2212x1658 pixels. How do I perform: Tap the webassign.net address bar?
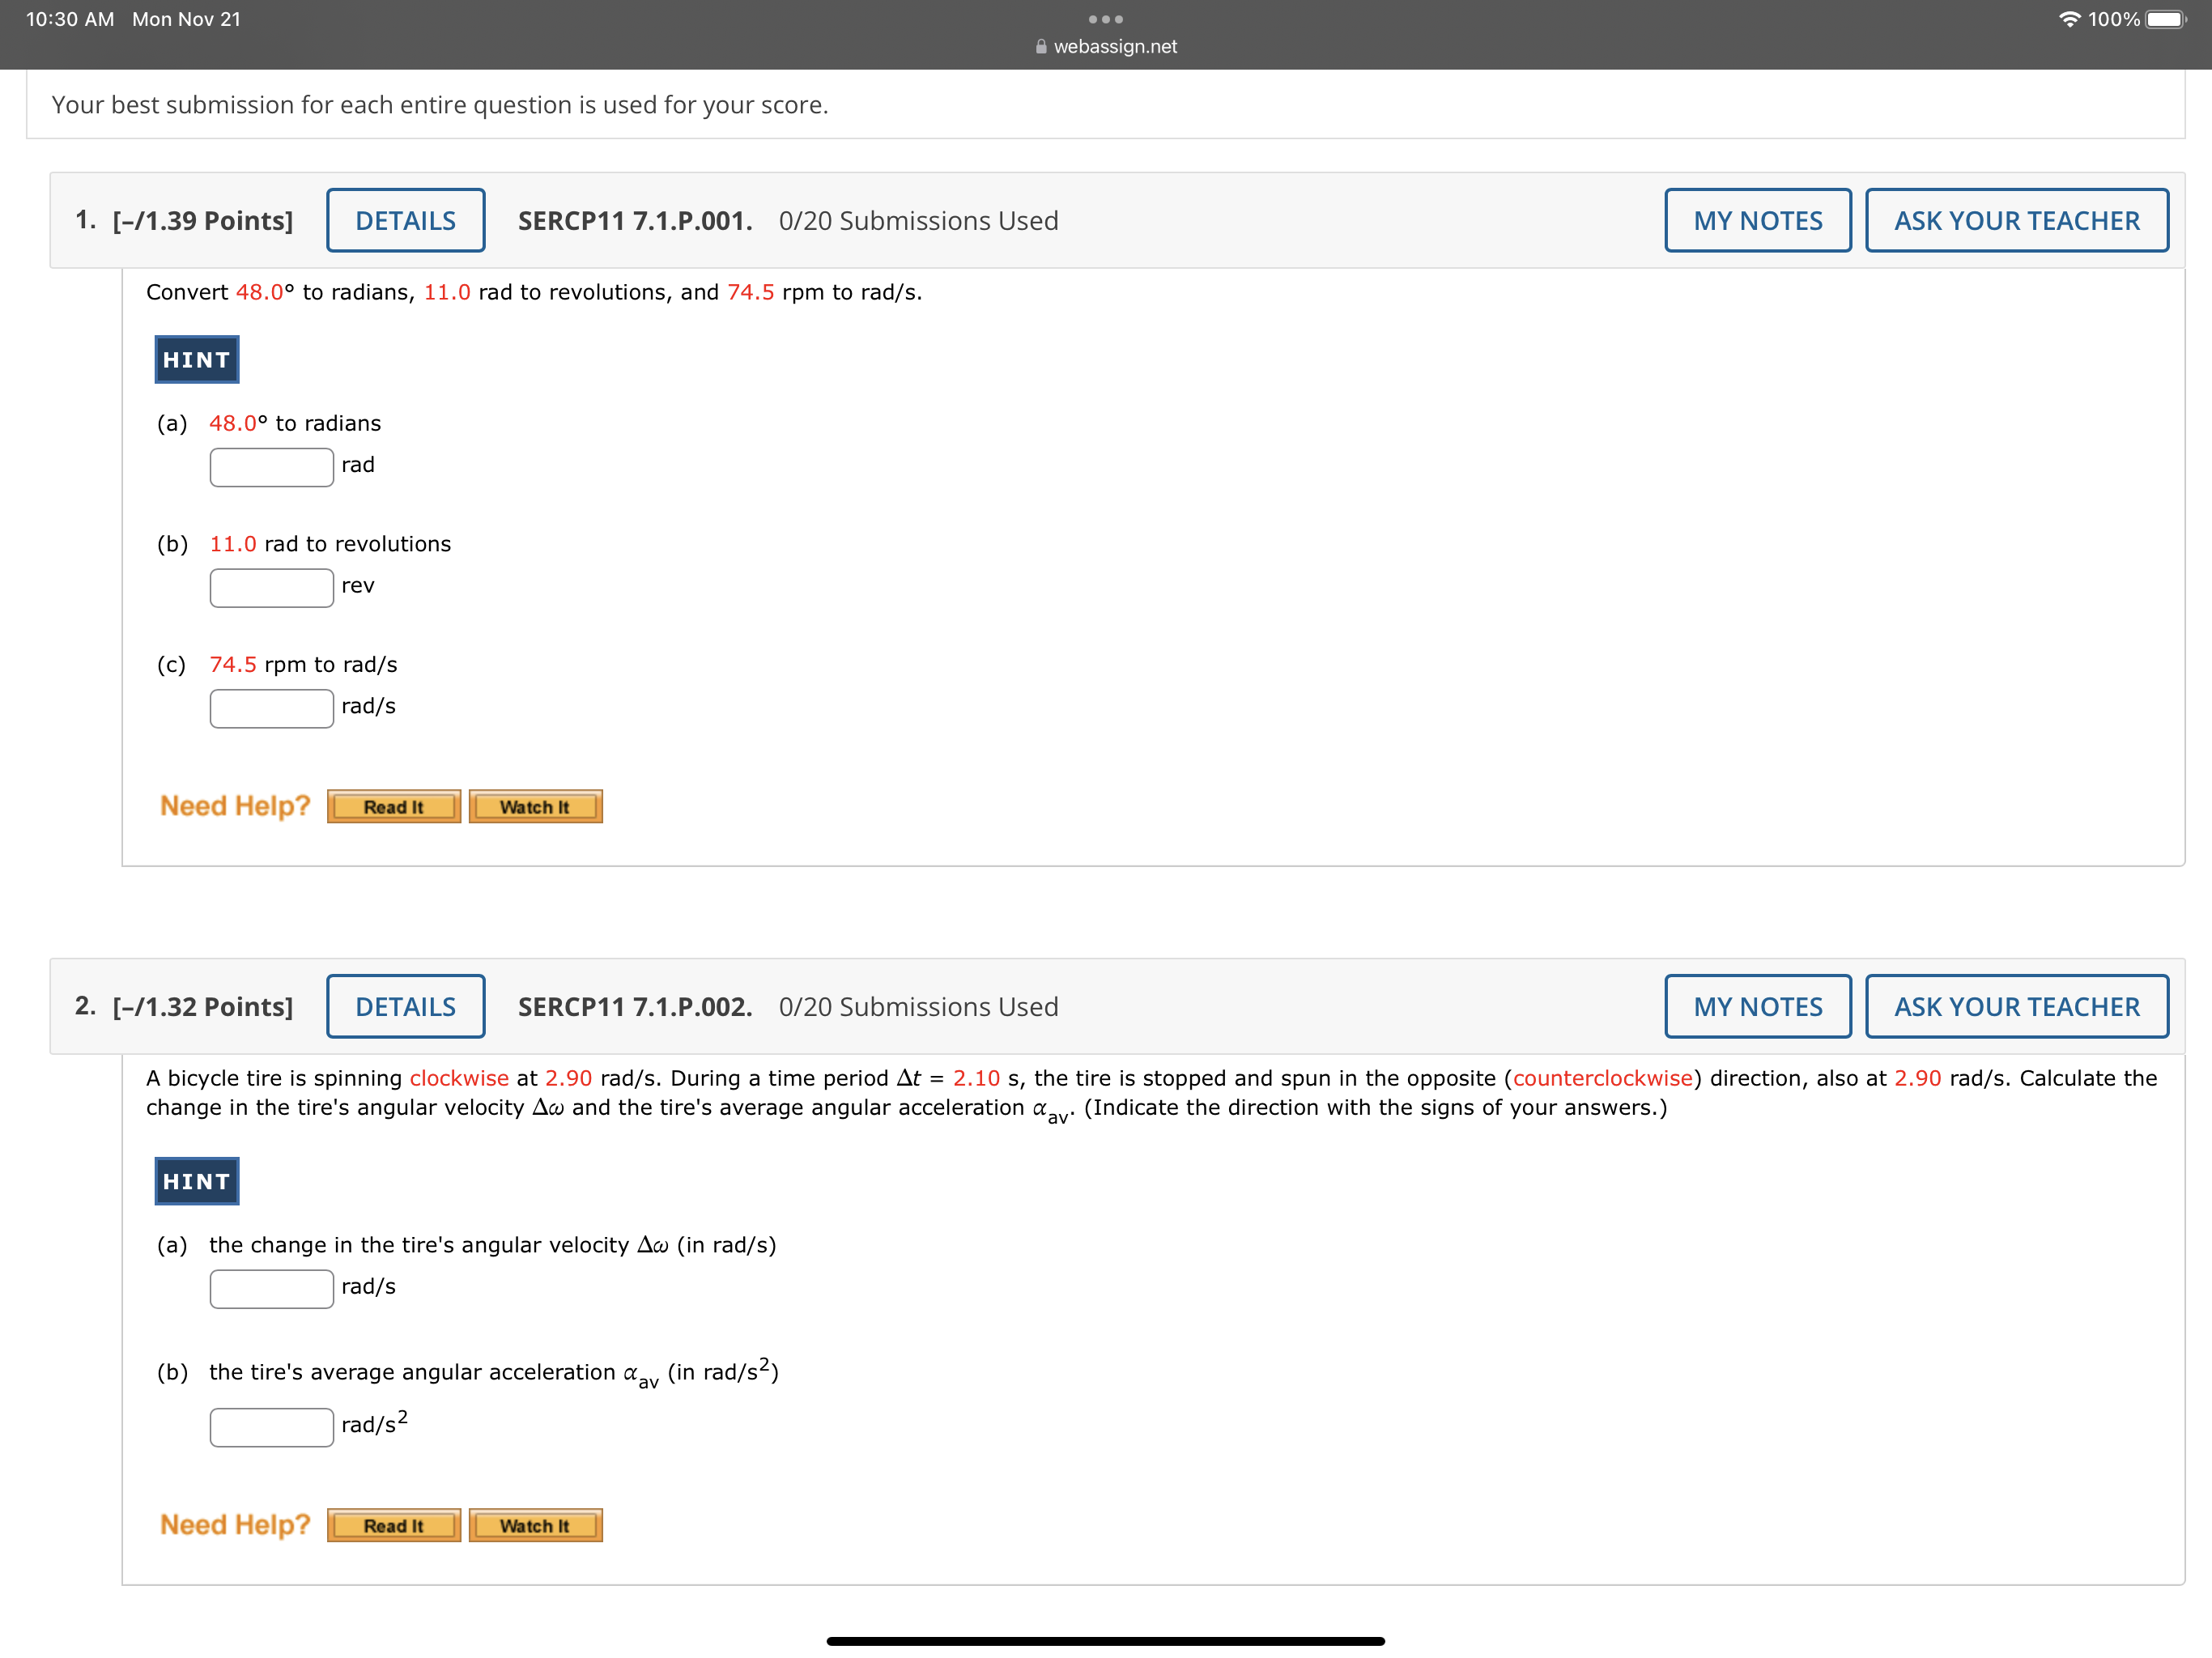pos(1115,47)
